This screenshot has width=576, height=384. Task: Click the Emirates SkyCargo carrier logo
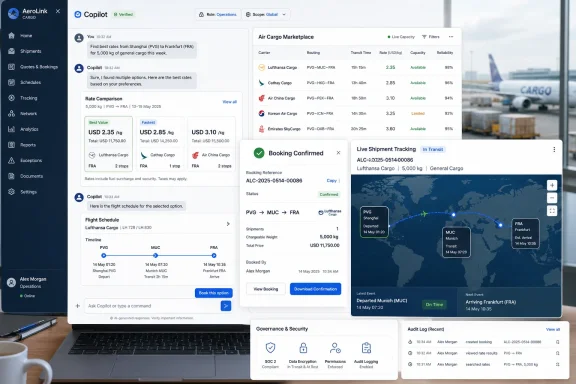(x=262, y=129)
